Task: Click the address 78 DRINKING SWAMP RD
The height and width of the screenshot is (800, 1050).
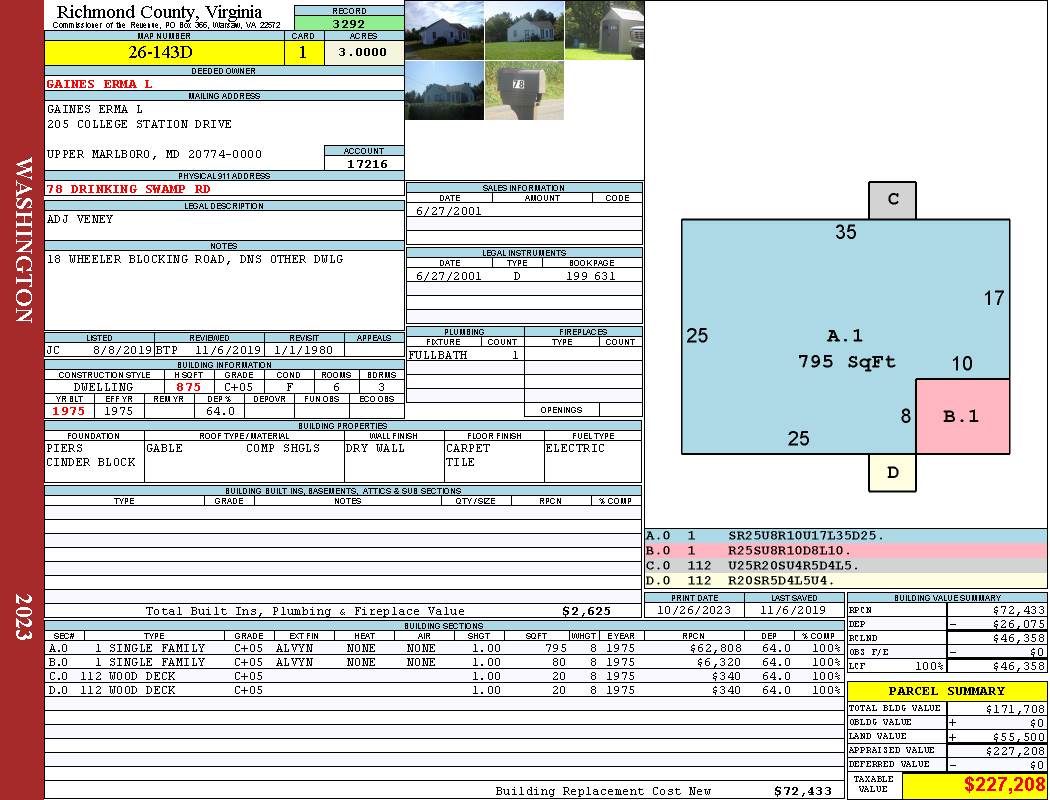Action: tap(129, 189)
